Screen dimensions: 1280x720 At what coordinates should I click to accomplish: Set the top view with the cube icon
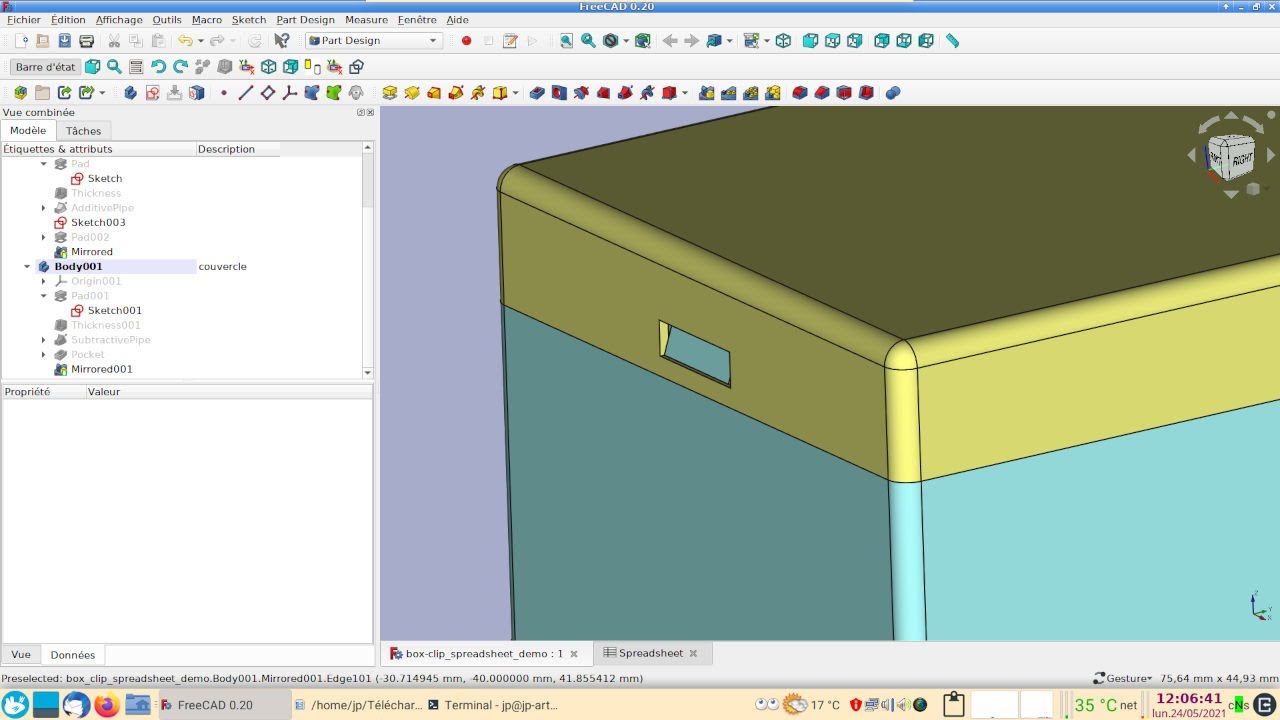point(833,41)
